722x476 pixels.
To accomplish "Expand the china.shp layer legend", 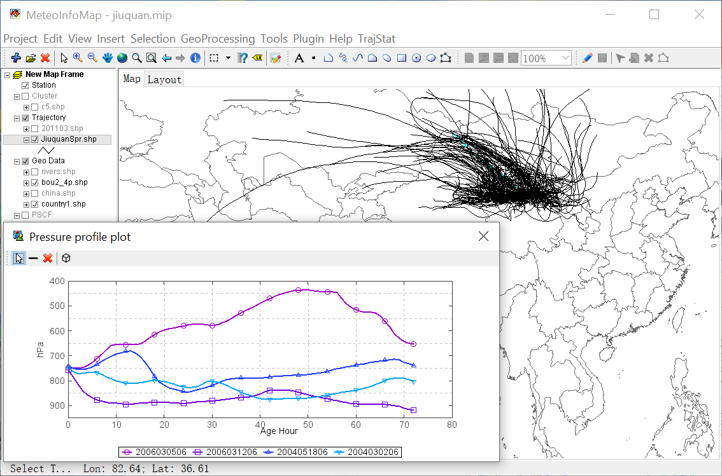I will coord(26,194).
